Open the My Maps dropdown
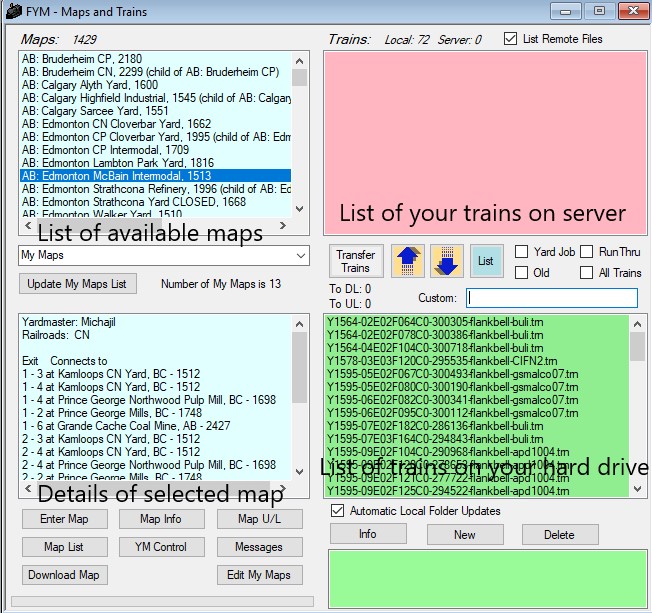Image resolution: width=652 pixels, height=613 pixels. 164,255
